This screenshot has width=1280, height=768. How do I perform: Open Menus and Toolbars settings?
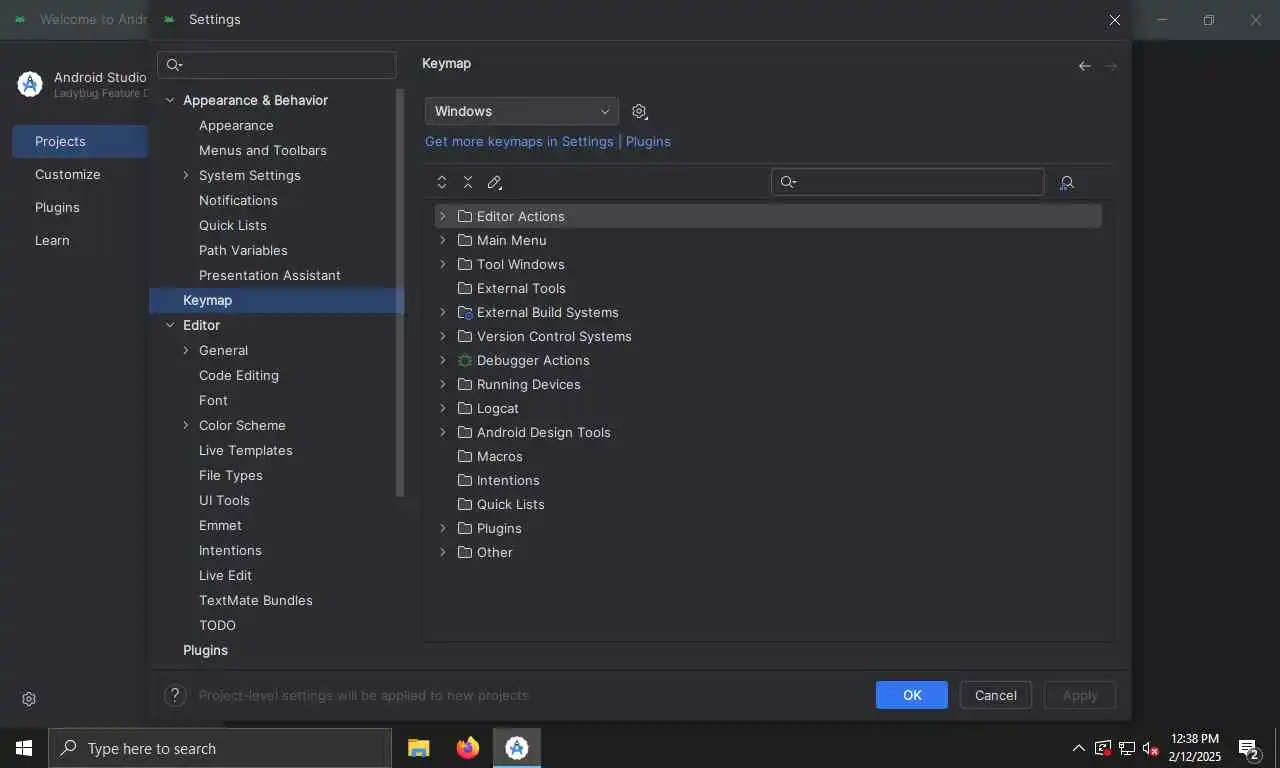[263, 150]
